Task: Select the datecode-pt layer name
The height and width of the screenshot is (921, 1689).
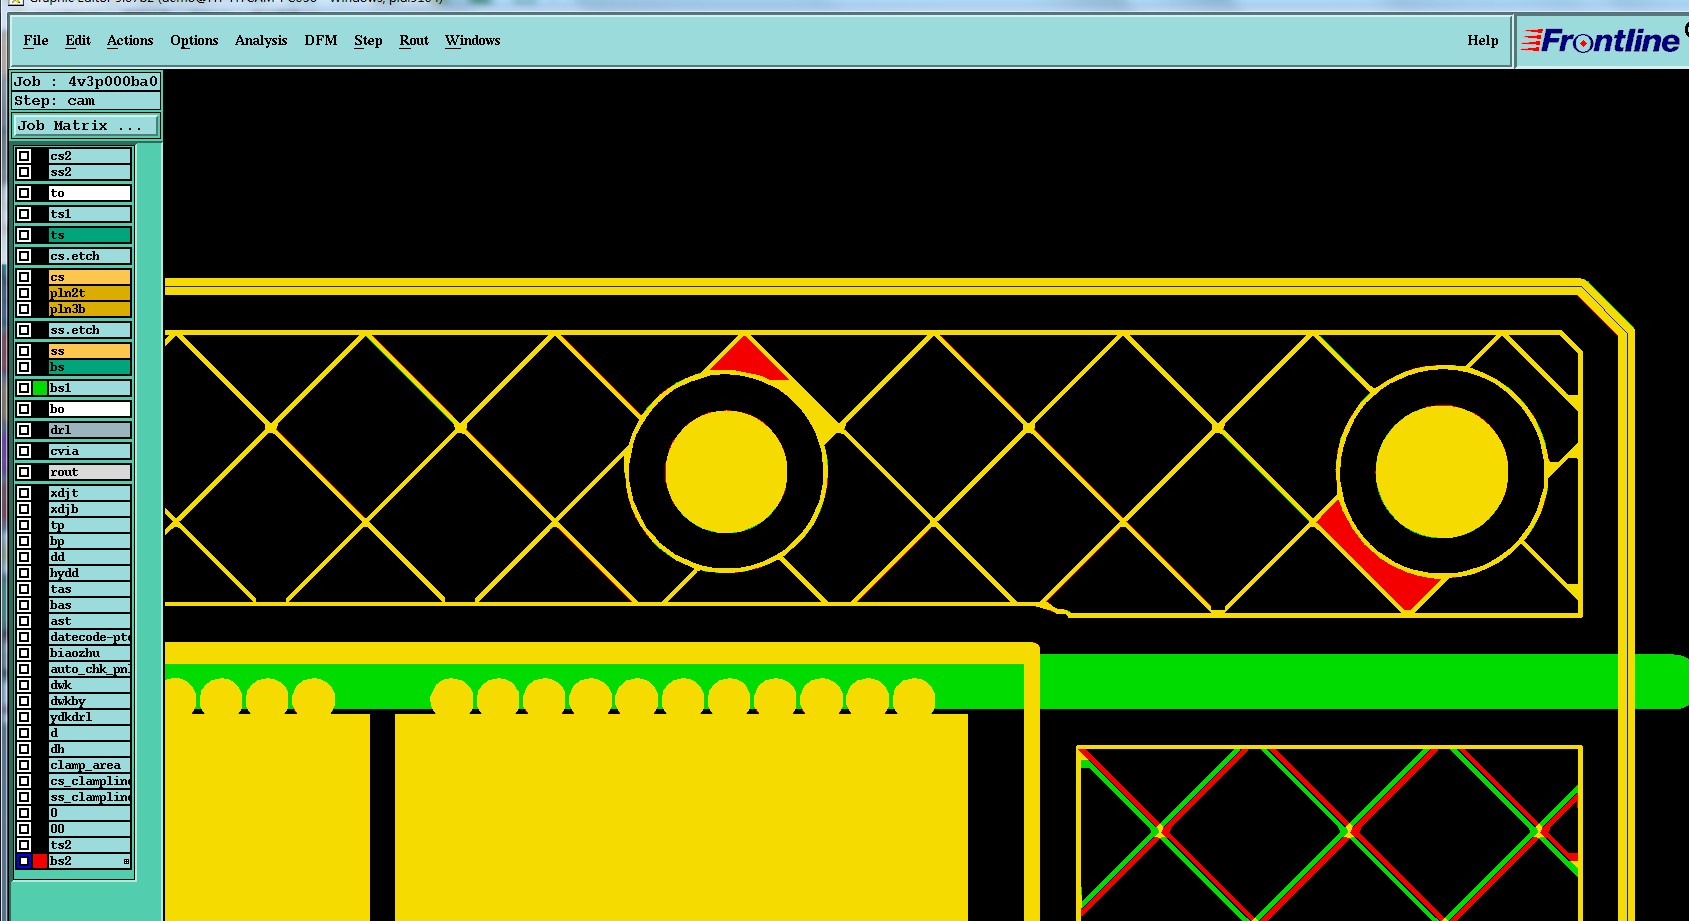Action: pyautogui.click(x=90, y=637)
